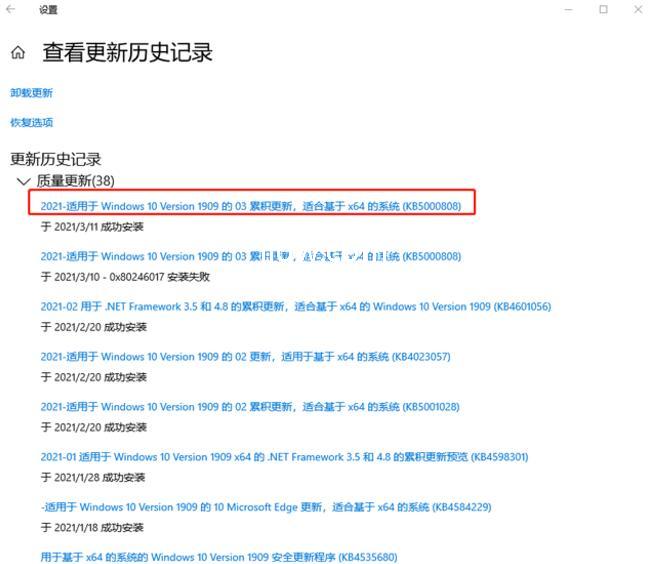Click the 更新历史记录 section heading
The height and width of the screenshot is (564, 648).
click(x=55, y=159)
